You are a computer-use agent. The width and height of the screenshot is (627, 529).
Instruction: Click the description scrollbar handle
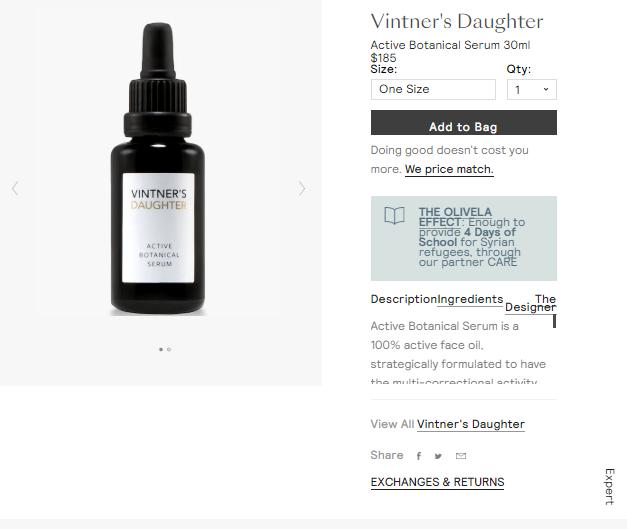554,321
